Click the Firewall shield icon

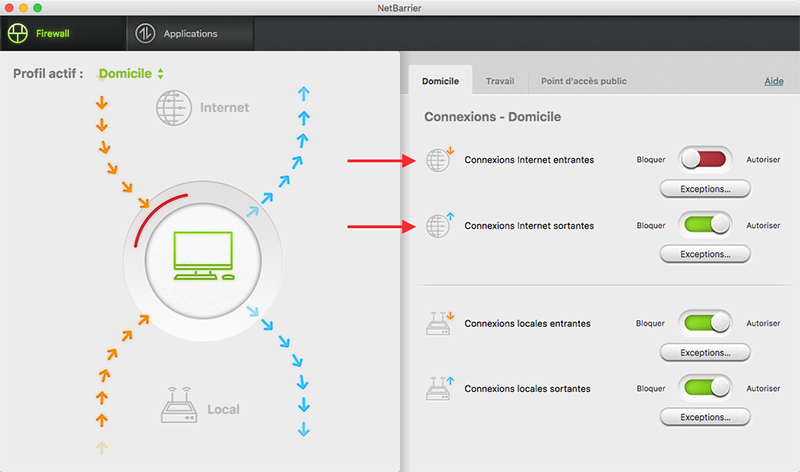coord(18,34)
